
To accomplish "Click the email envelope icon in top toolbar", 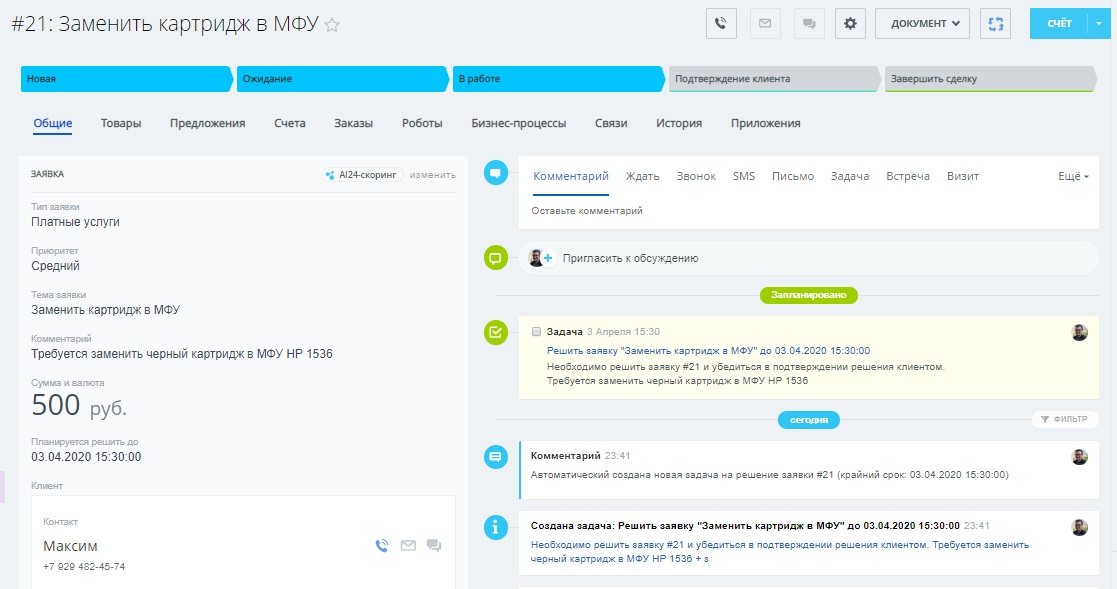I will (x=765, y=23).
